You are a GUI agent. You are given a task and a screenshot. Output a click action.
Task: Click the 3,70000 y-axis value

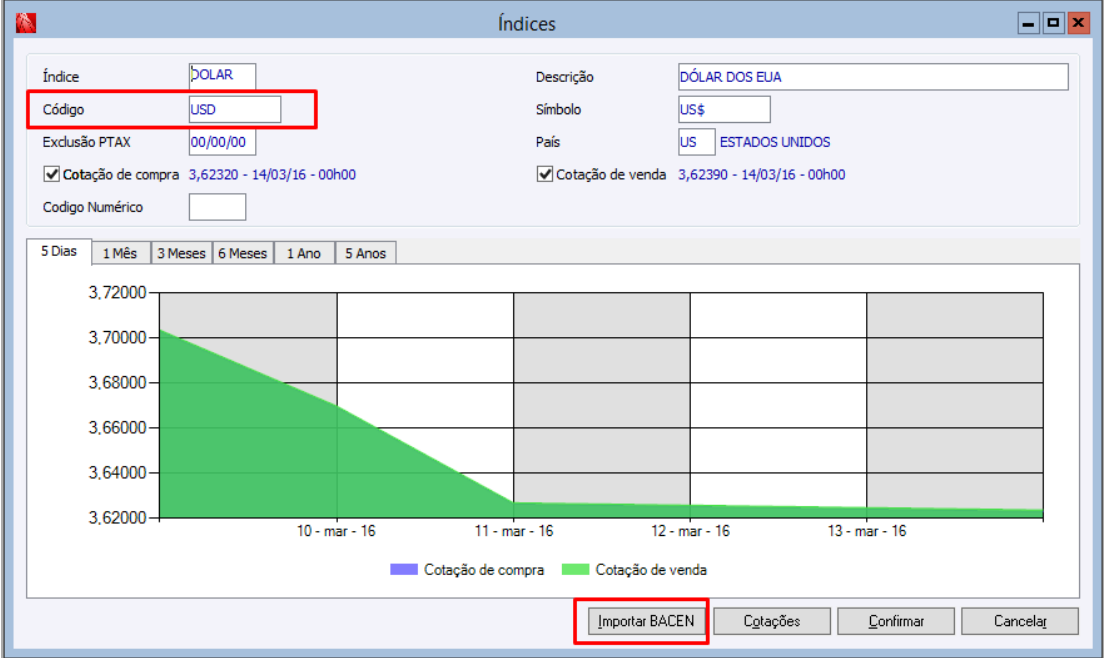point(117,337)
